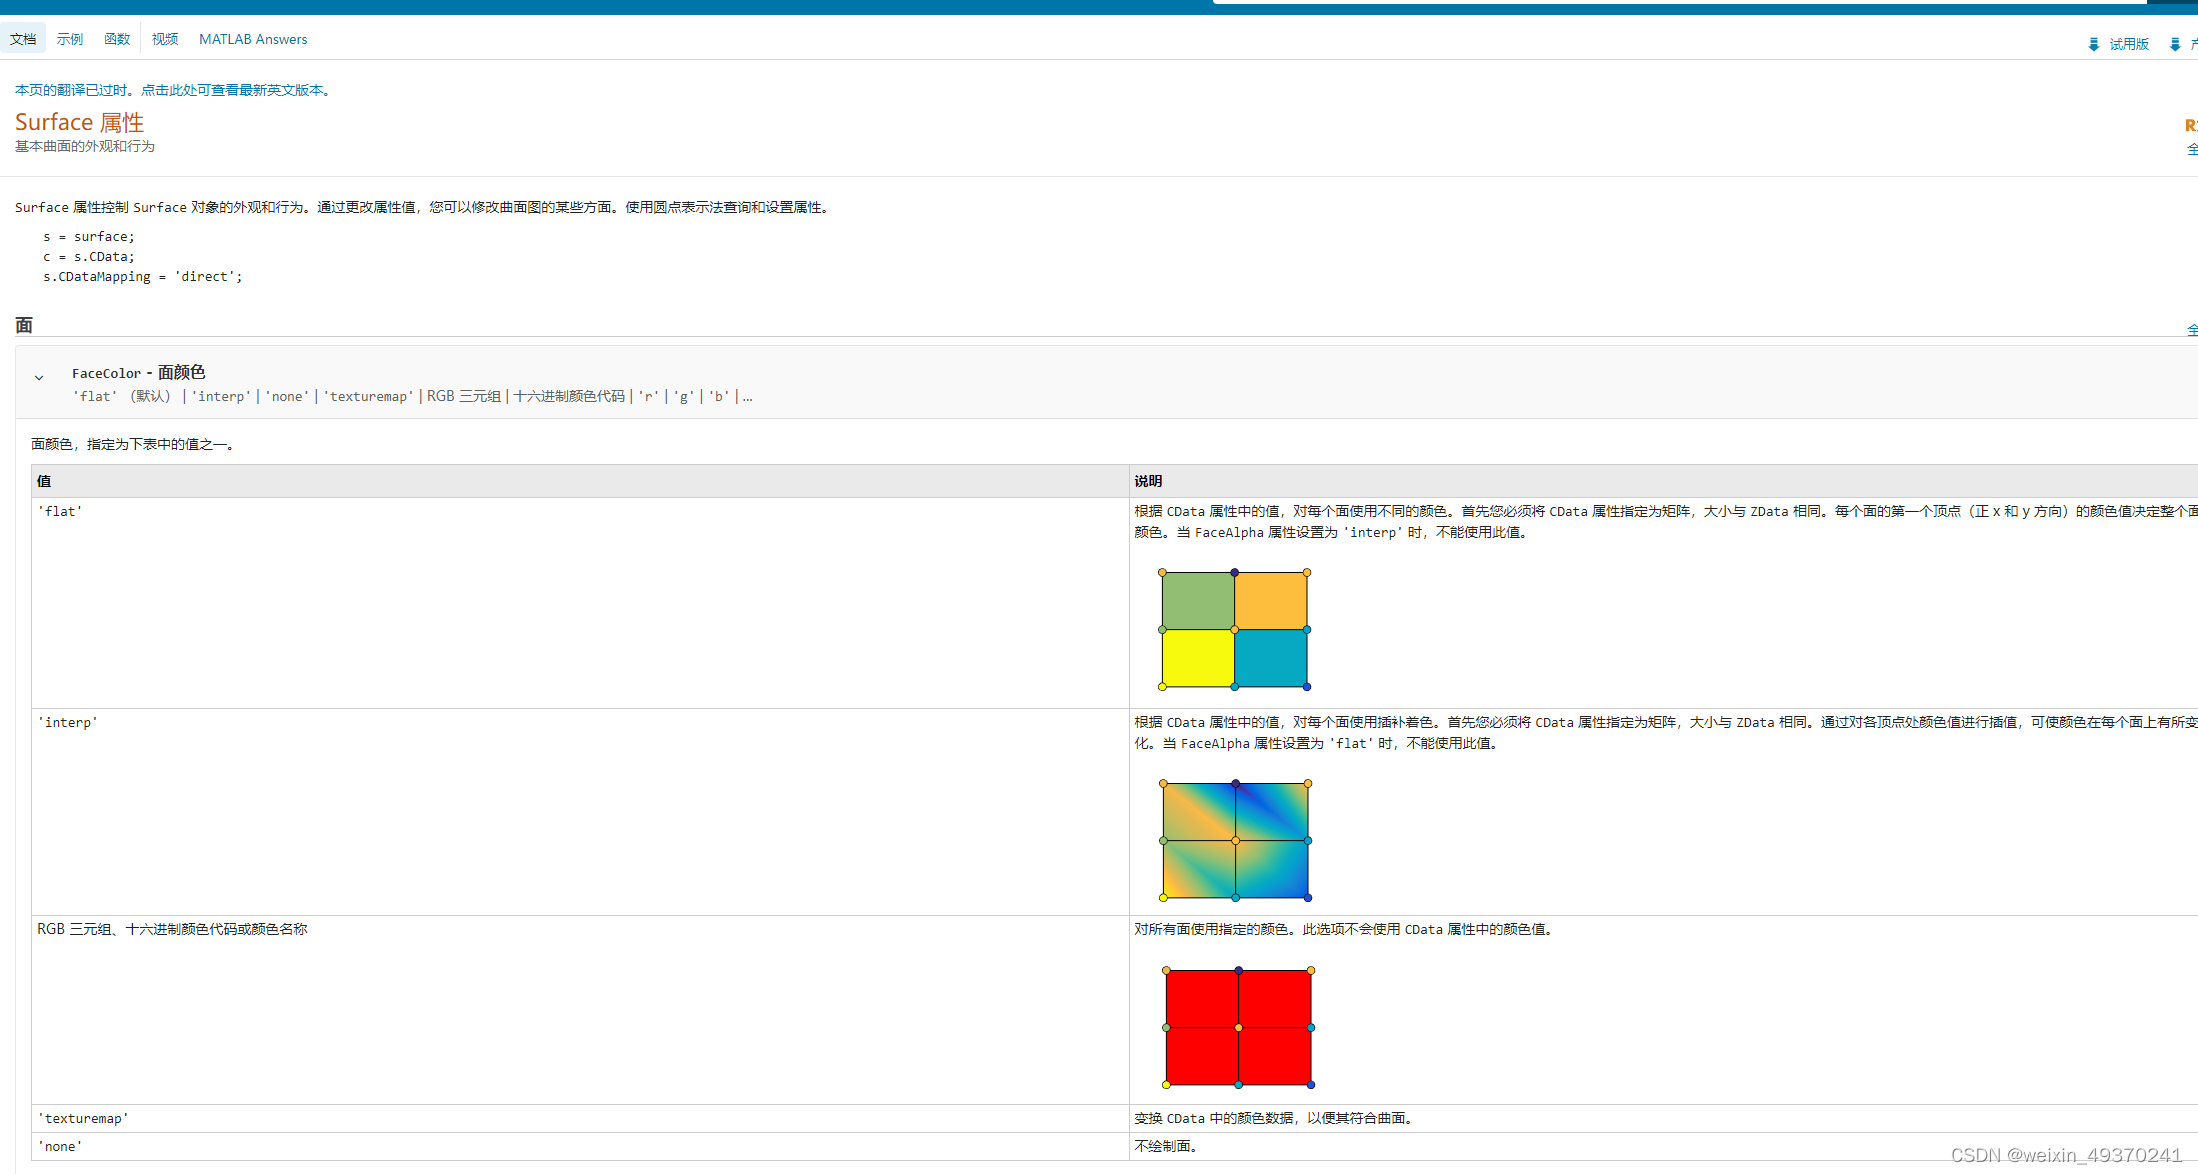Select the 文档 tab
Viewport: 2198px width, 1174px height.
[x=23, y=38]
